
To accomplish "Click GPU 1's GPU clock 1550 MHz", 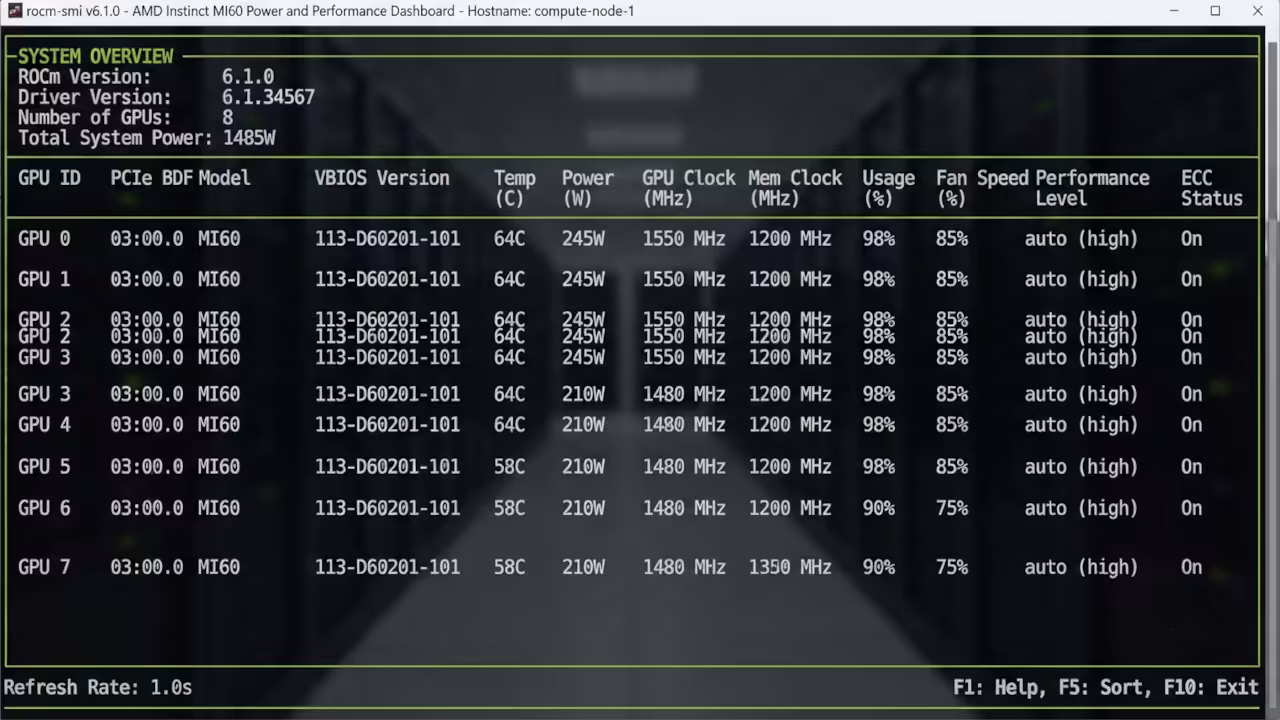I will pos(684,279).
